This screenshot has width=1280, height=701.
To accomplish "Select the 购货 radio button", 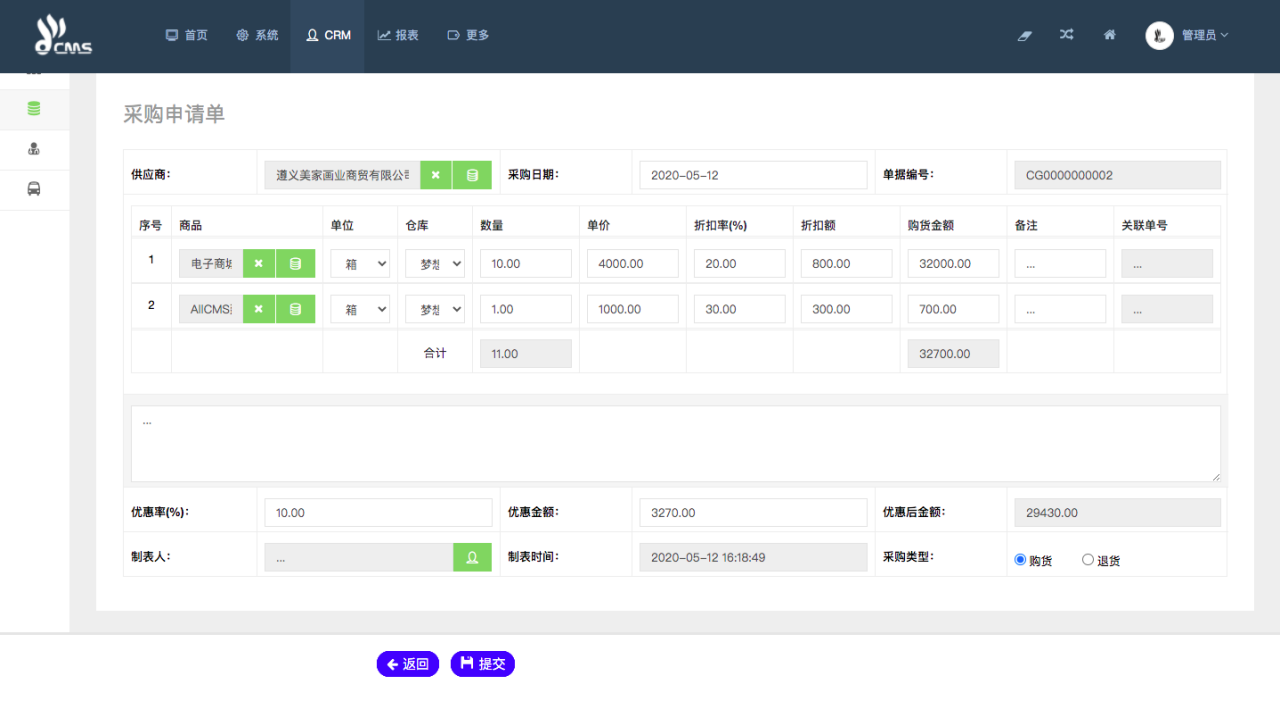I will (1020, 560).
